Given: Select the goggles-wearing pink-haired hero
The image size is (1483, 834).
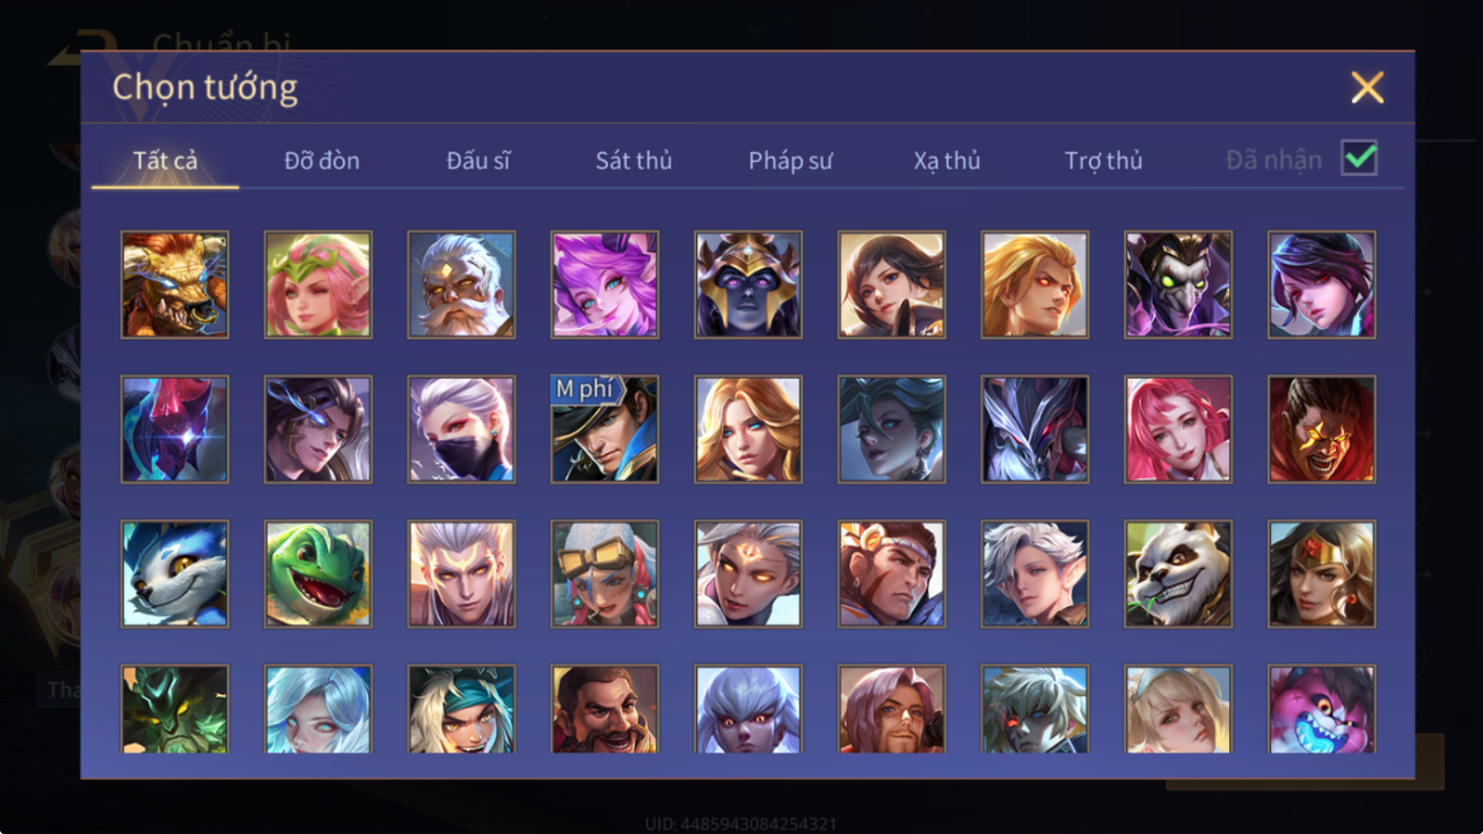Looking at the screenshot, I should pyautogui.click(x=605, y=574).
